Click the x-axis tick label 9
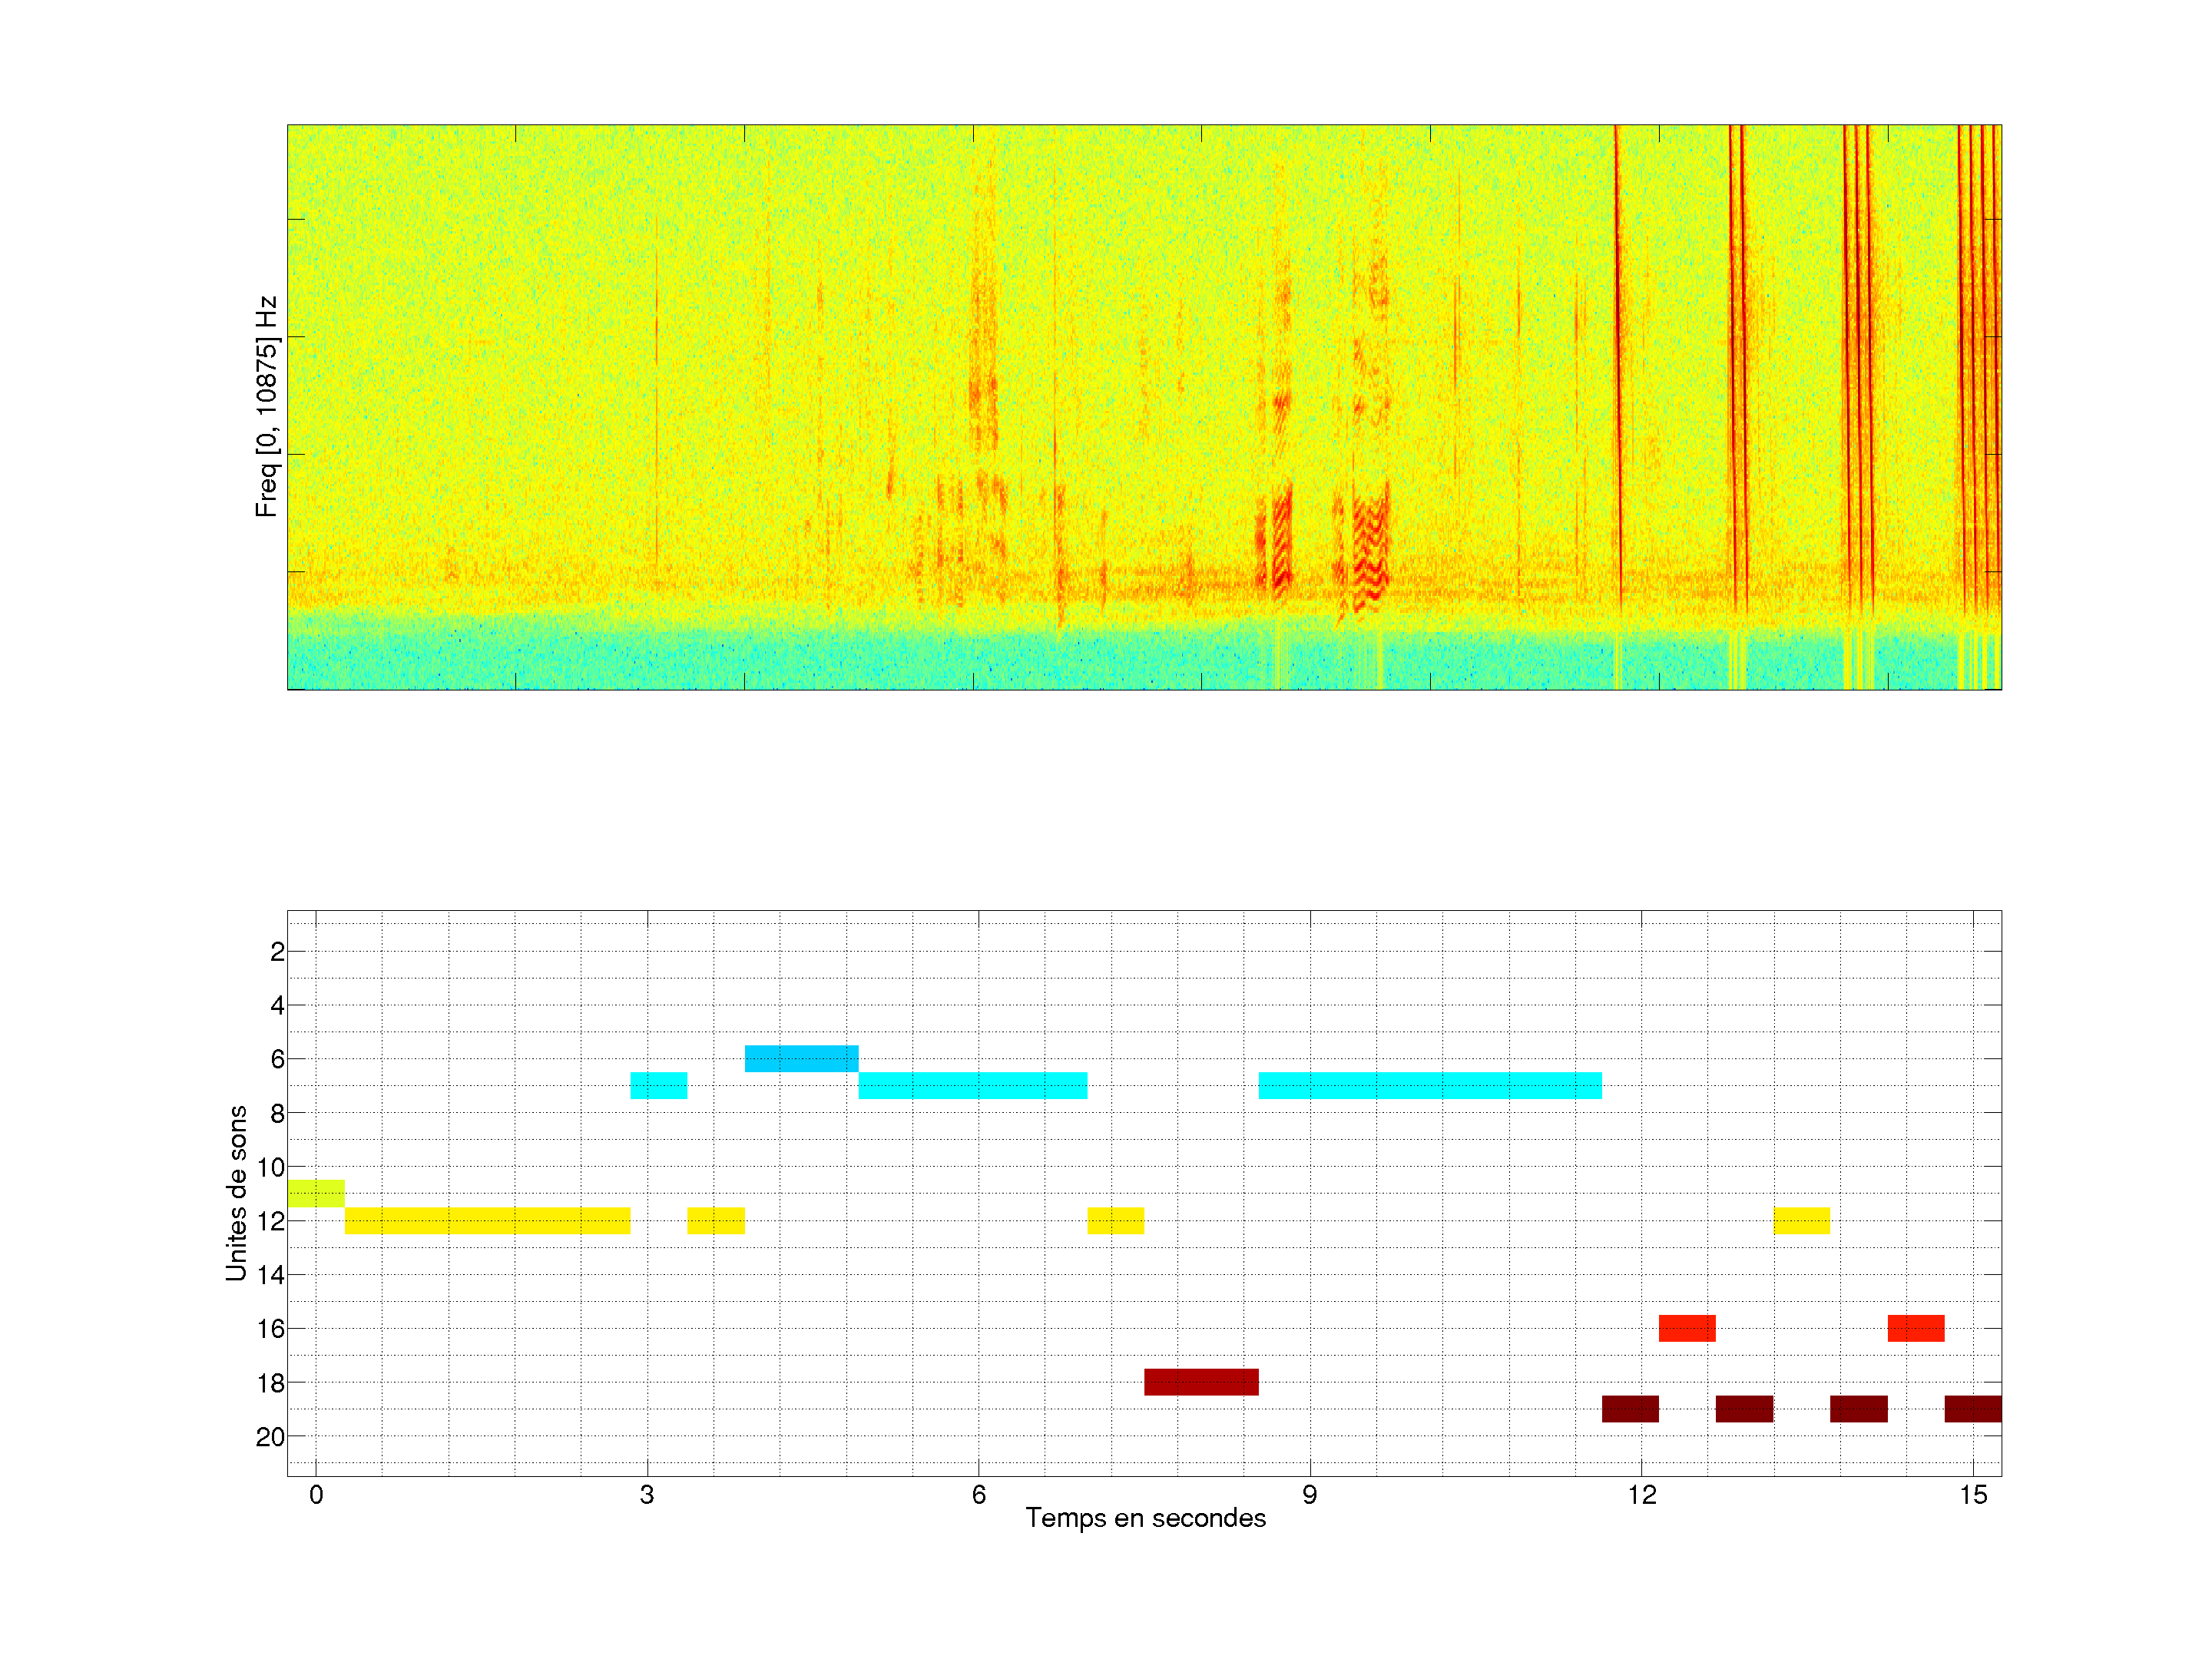 coord(1309,1495)
